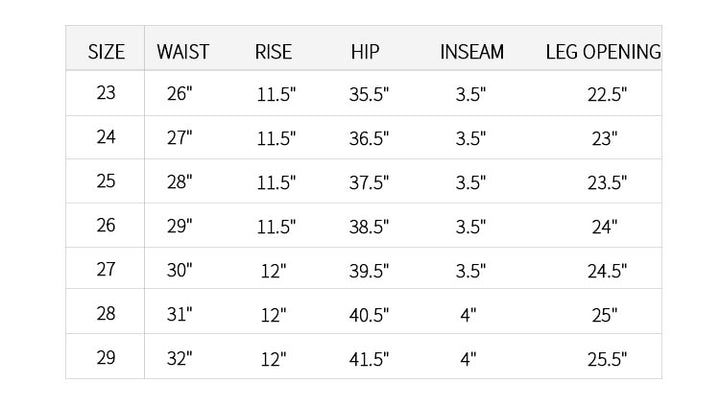Select size 23 in the size column
The image size is (720, 408).
pyautogui.click(x=106, y=94)
